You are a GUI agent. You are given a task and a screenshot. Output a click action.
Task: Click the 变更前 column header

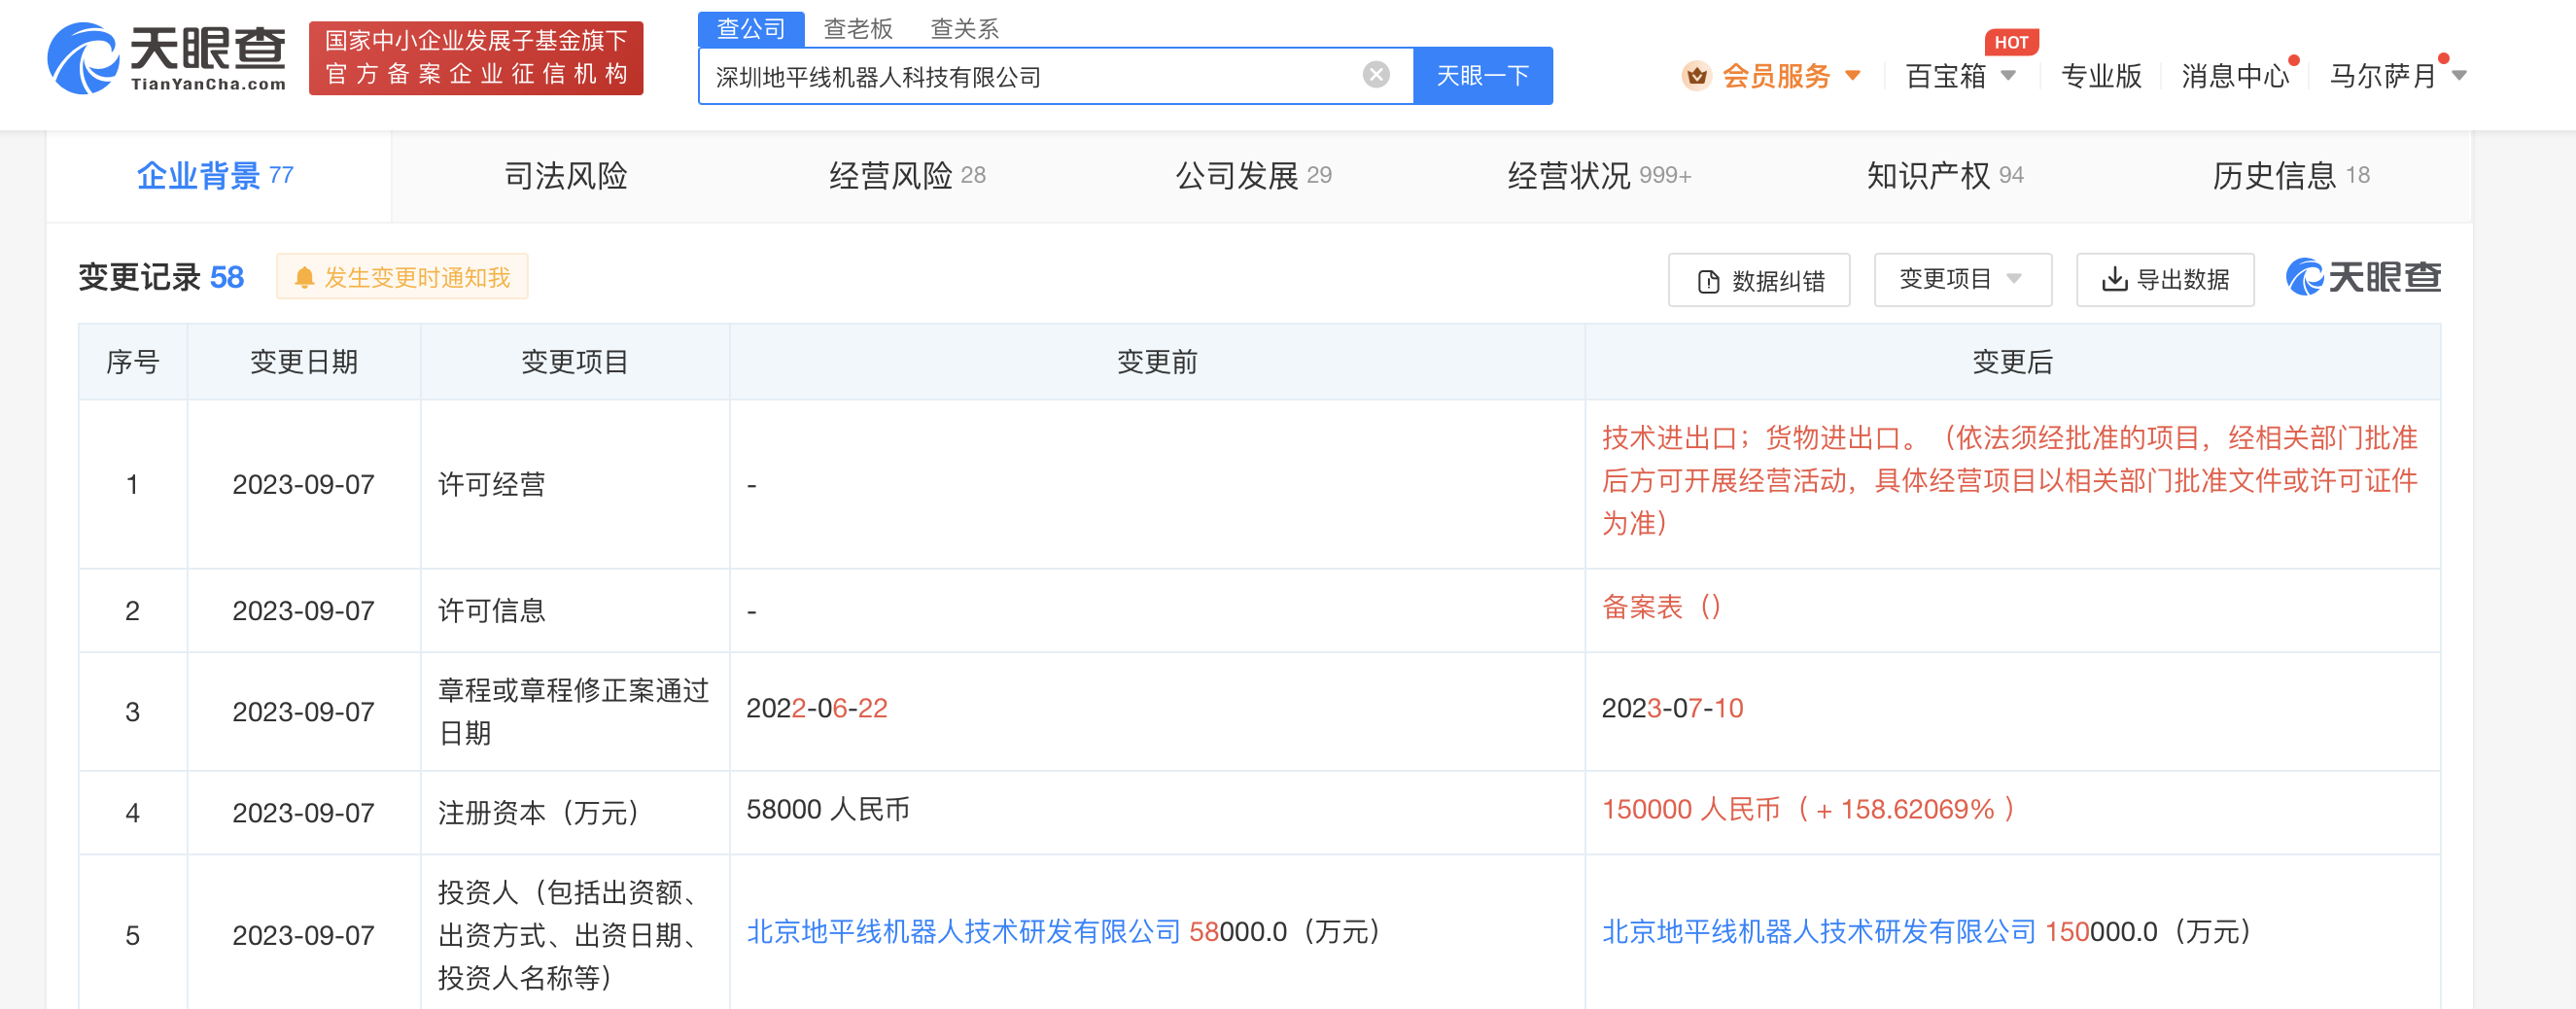pyautogui.click(x=1157, y=362)
